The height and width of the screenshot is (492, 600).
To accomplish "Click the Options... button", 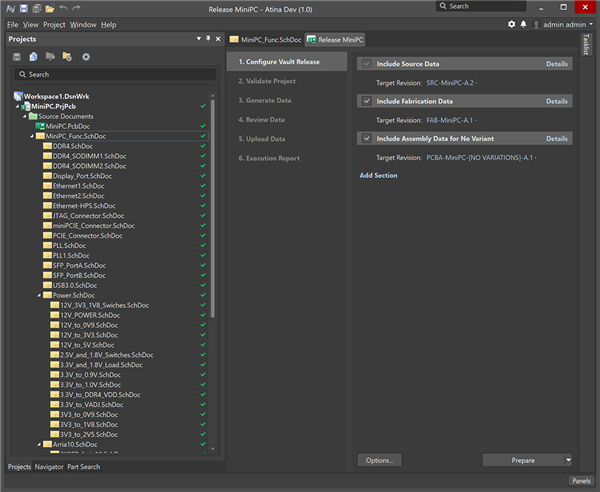I will pos(378,460).
